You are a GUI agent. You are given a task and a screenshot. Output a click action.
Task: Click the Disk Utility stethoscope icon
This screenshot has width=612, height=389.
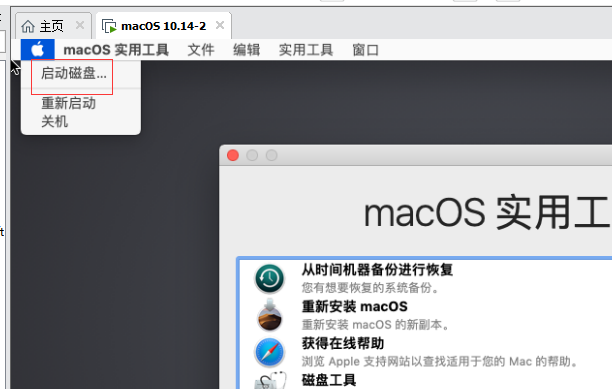coord(270,380)
